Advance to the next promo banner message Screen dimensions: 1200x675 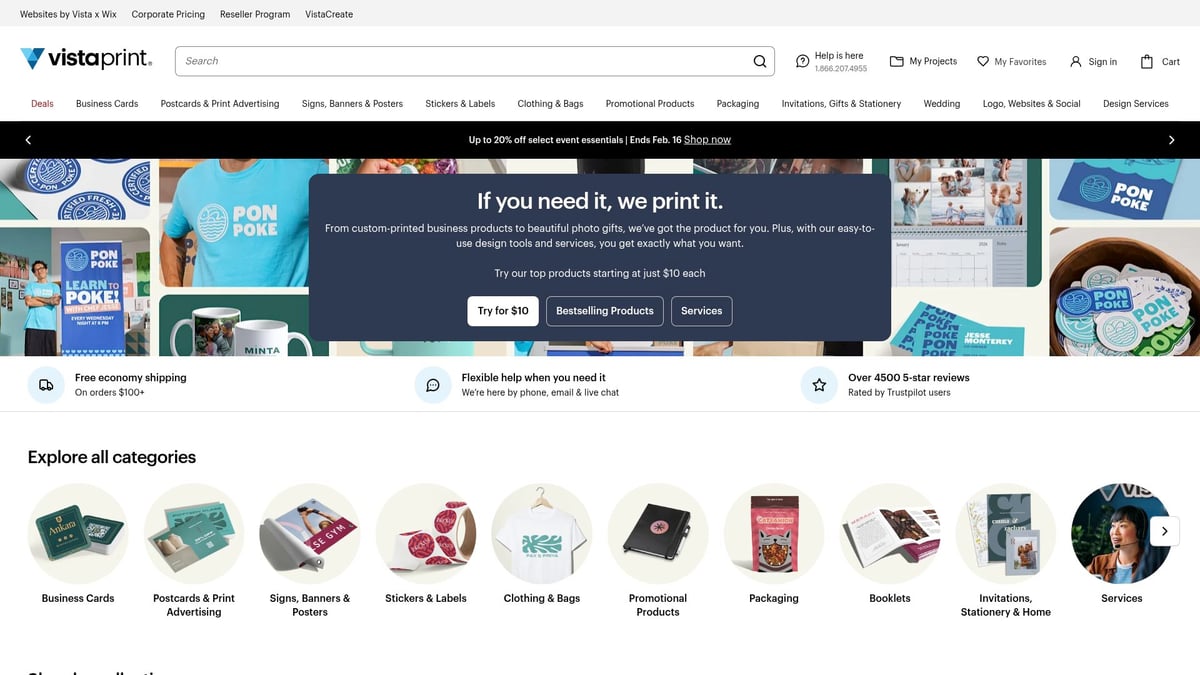point(1171,140)
